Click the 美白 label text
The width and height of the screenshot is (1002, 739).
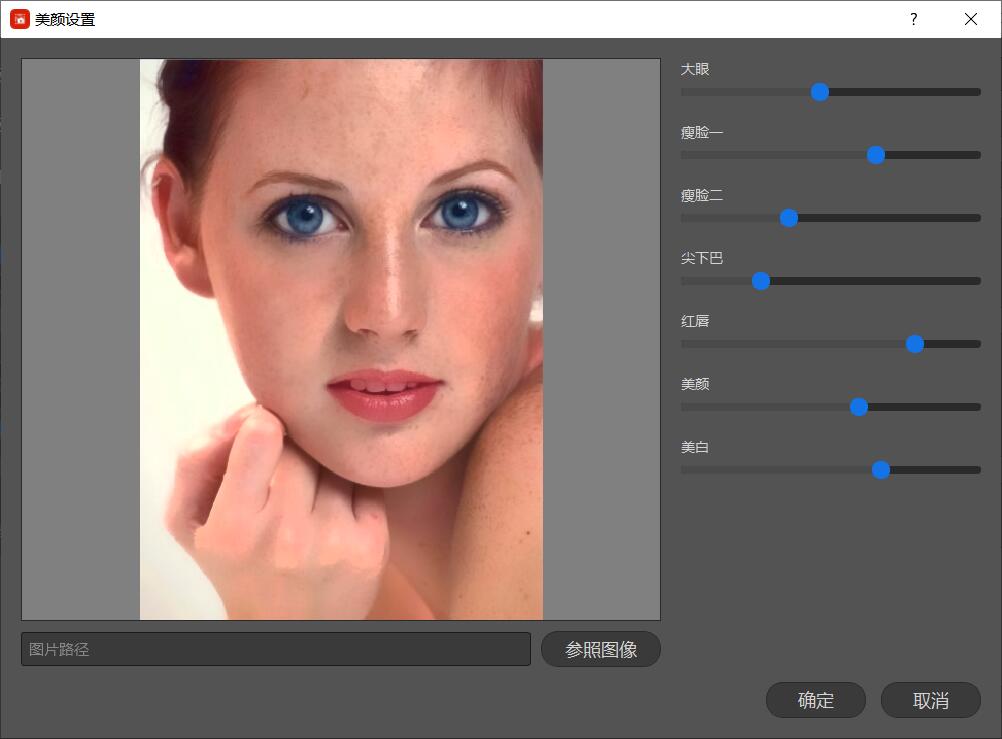[695, 447]
